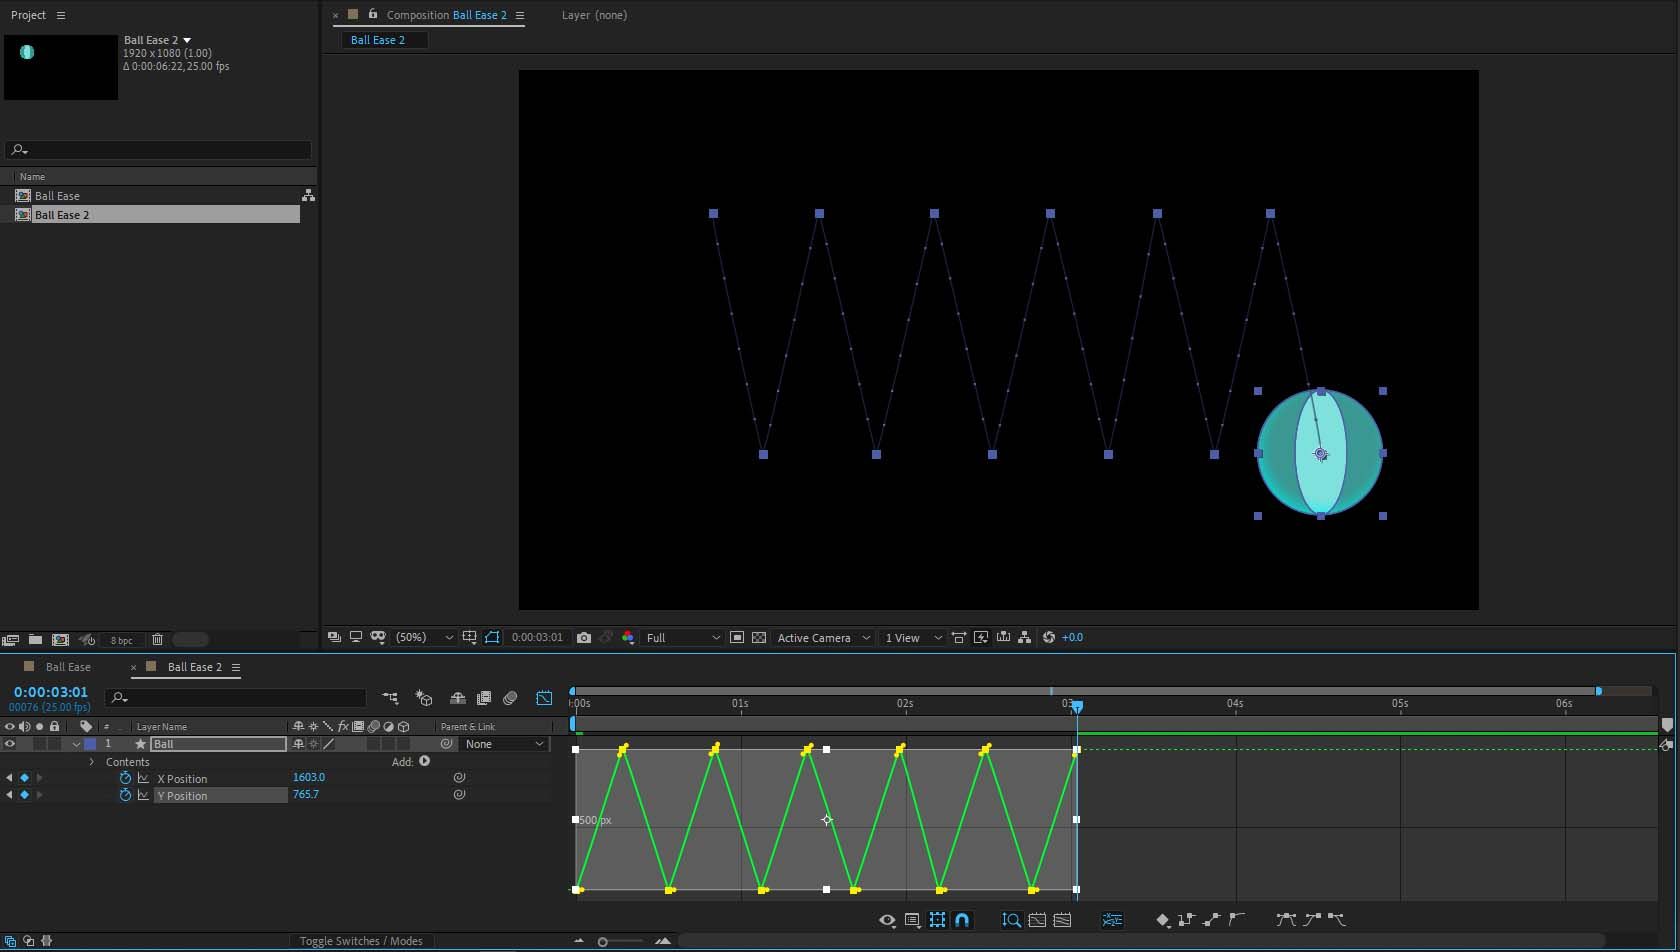Screen dimensions: 1680x952
Task: Convert keyframes to Hold icon
Action: (1186, 920)
